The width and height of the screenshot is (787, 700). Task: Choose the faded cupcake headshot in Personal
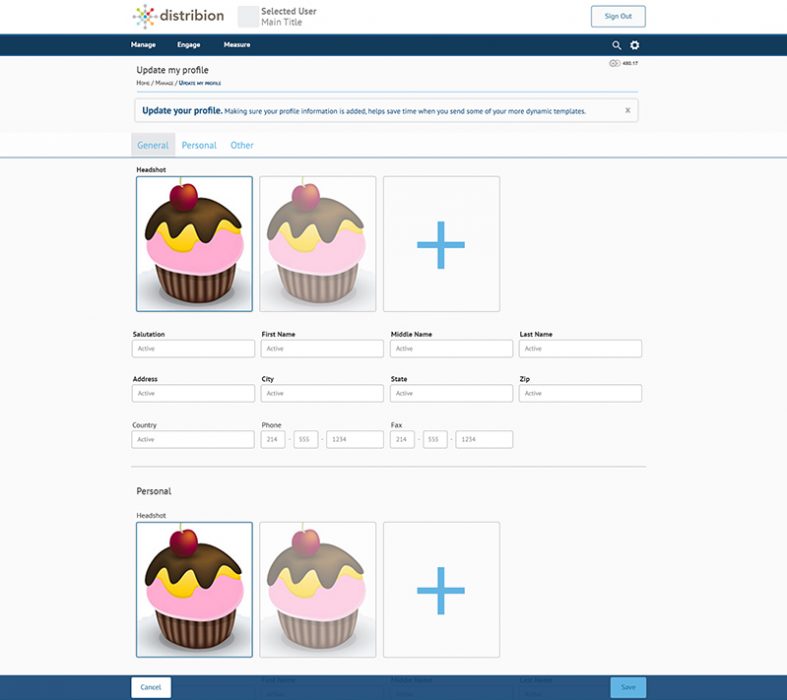point(317,589)
